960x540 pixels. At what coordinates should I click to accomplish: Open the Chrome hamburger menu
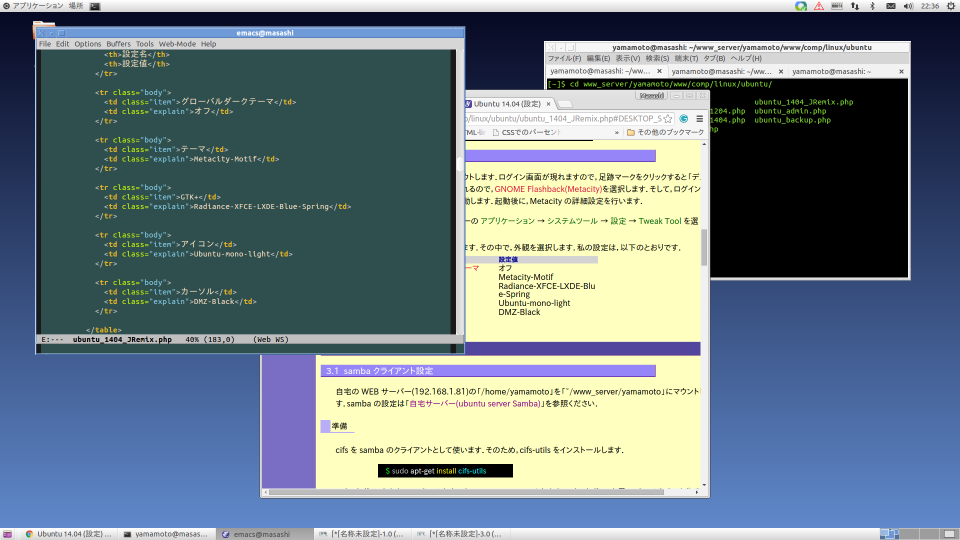699,119
